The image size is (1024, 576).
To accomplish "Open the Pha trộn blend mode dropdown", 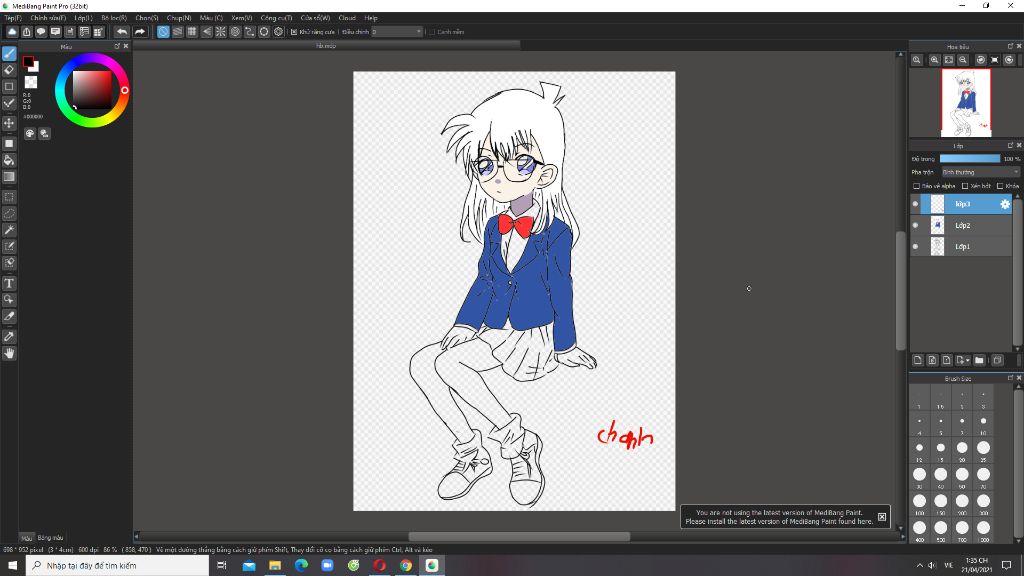I will click(x=980, y=172).
